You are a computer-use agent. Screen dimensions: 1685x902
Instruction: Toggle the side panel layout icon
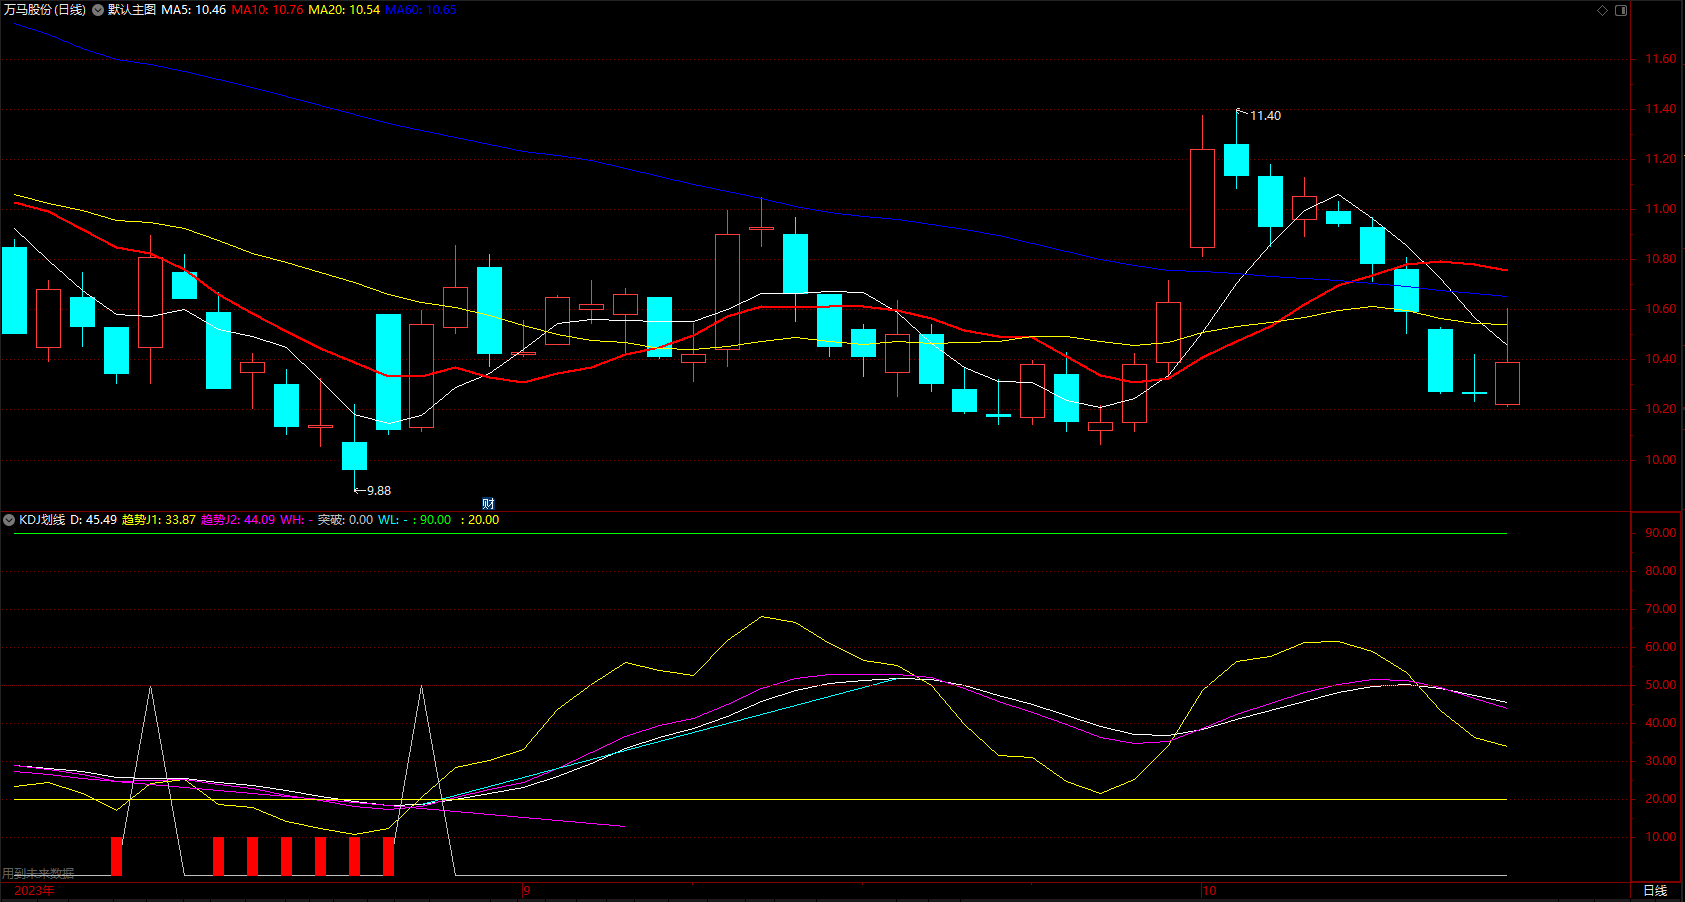point(1621,10)
